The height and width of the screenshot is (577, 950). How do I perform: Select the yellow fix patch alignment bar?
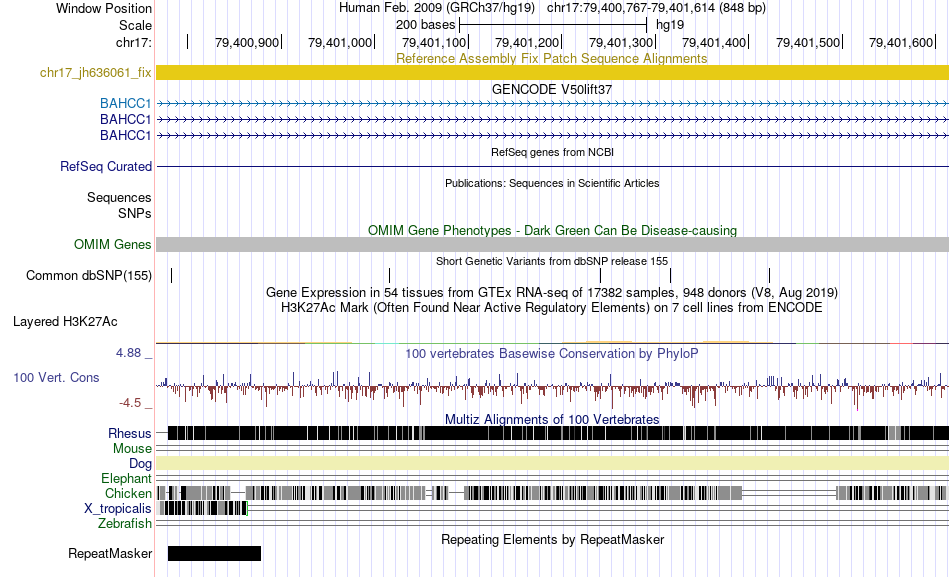[553, 73]
